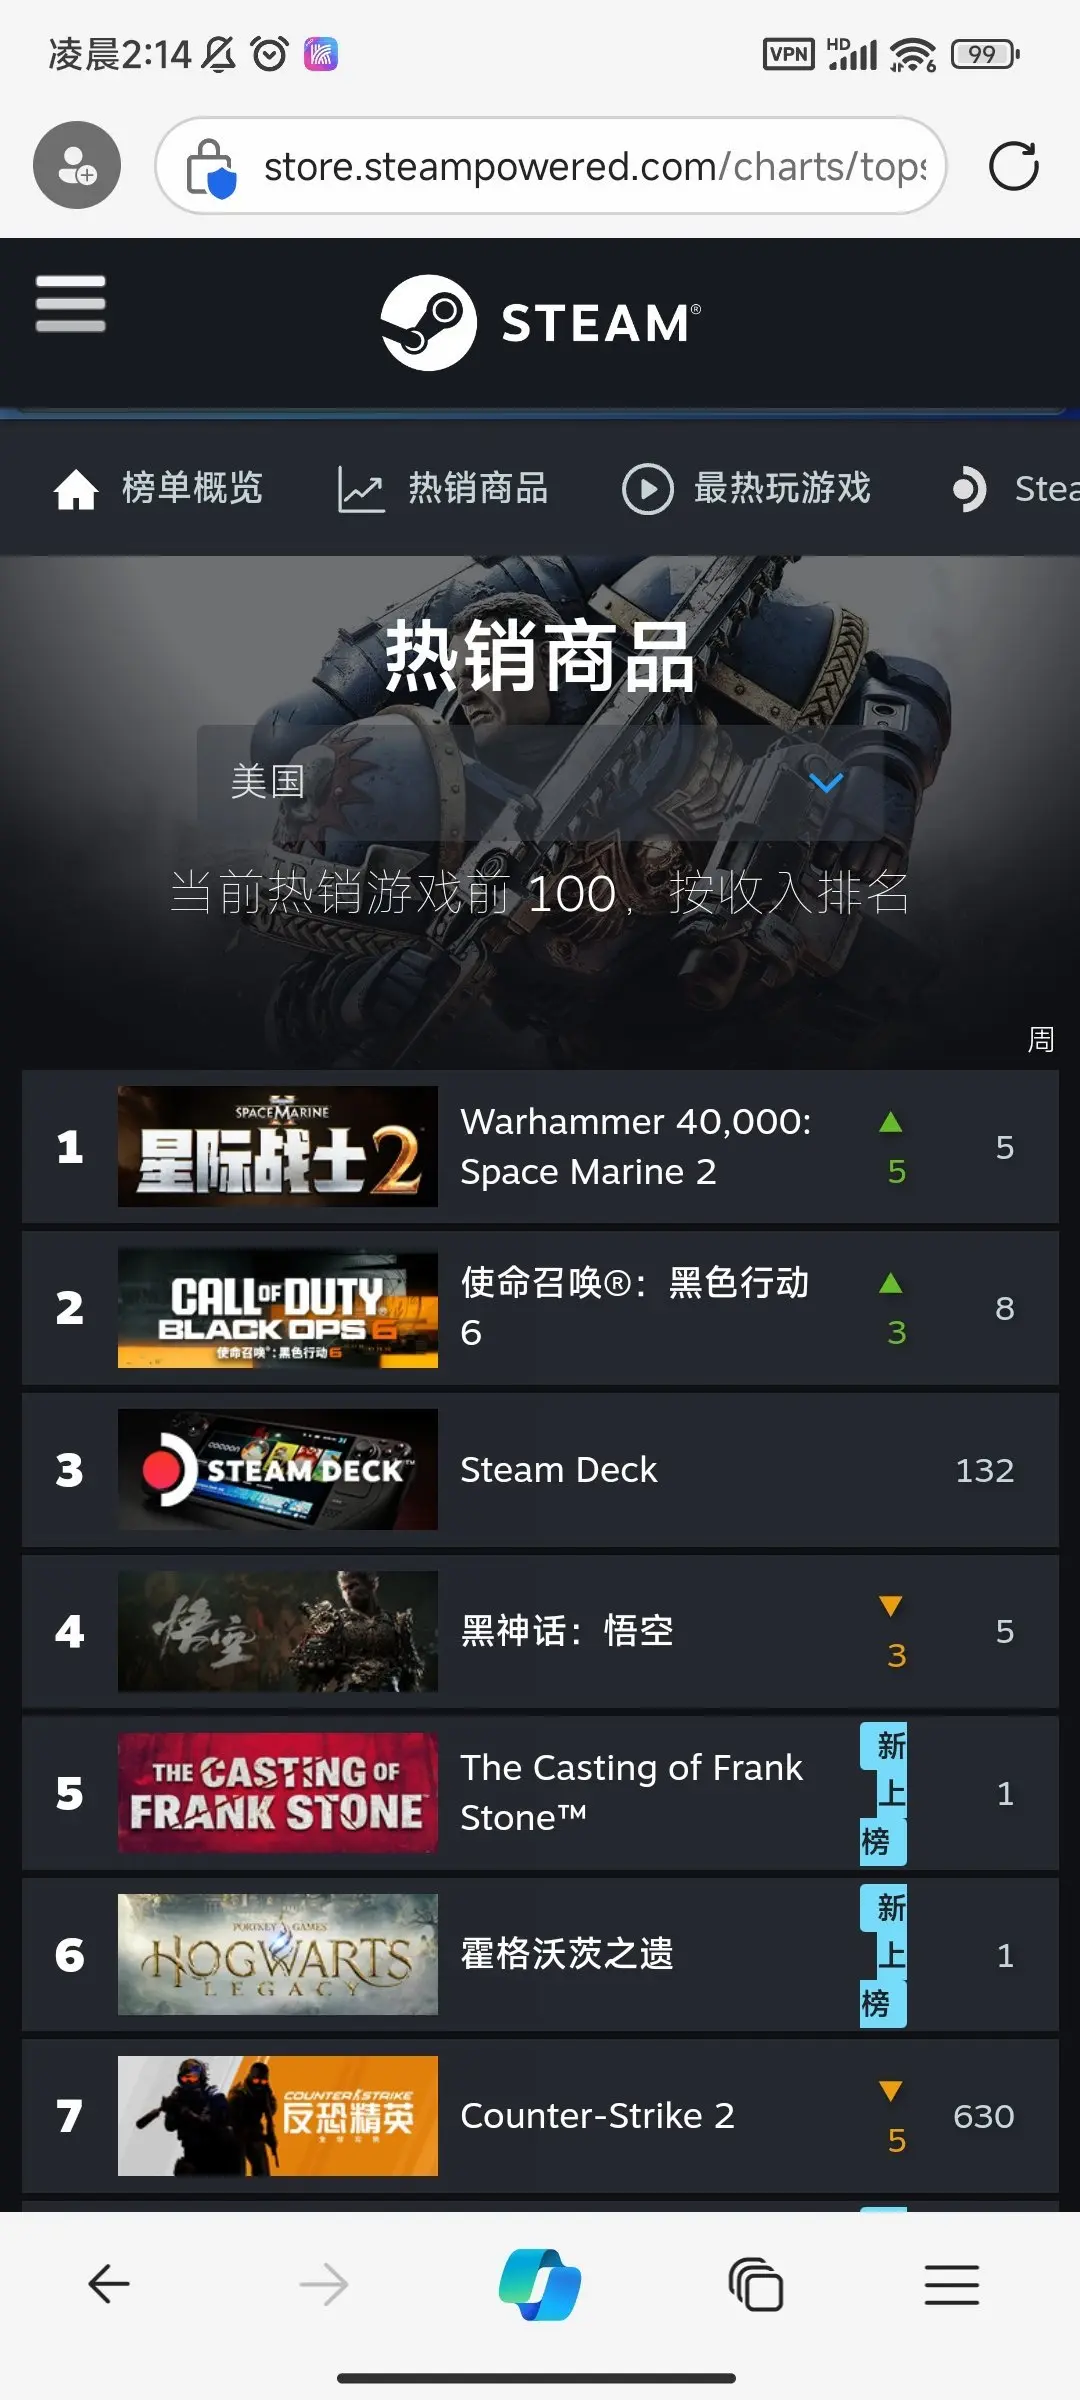Open the browser tabs switcher icon
The image size is (1080, 2400).
(x=756, y=2285)
